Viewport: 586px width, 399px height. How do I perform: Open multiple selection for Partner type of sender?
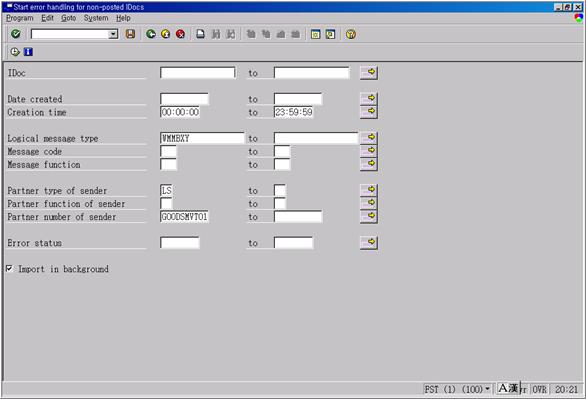[x=369, y=190]
